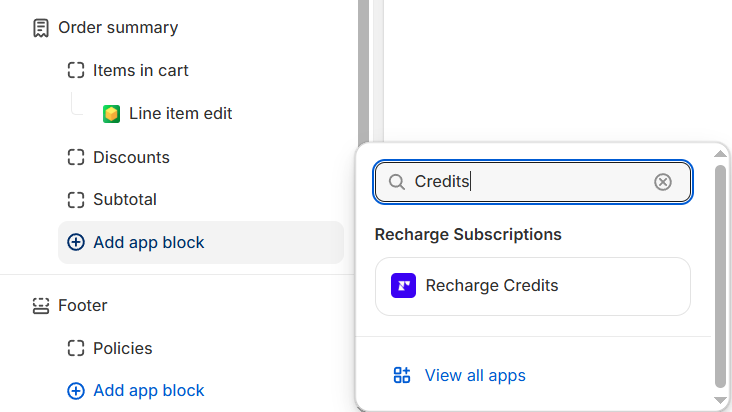Click the popup scrollbar down arrow
732x412 pixels.
click(720, 400)
